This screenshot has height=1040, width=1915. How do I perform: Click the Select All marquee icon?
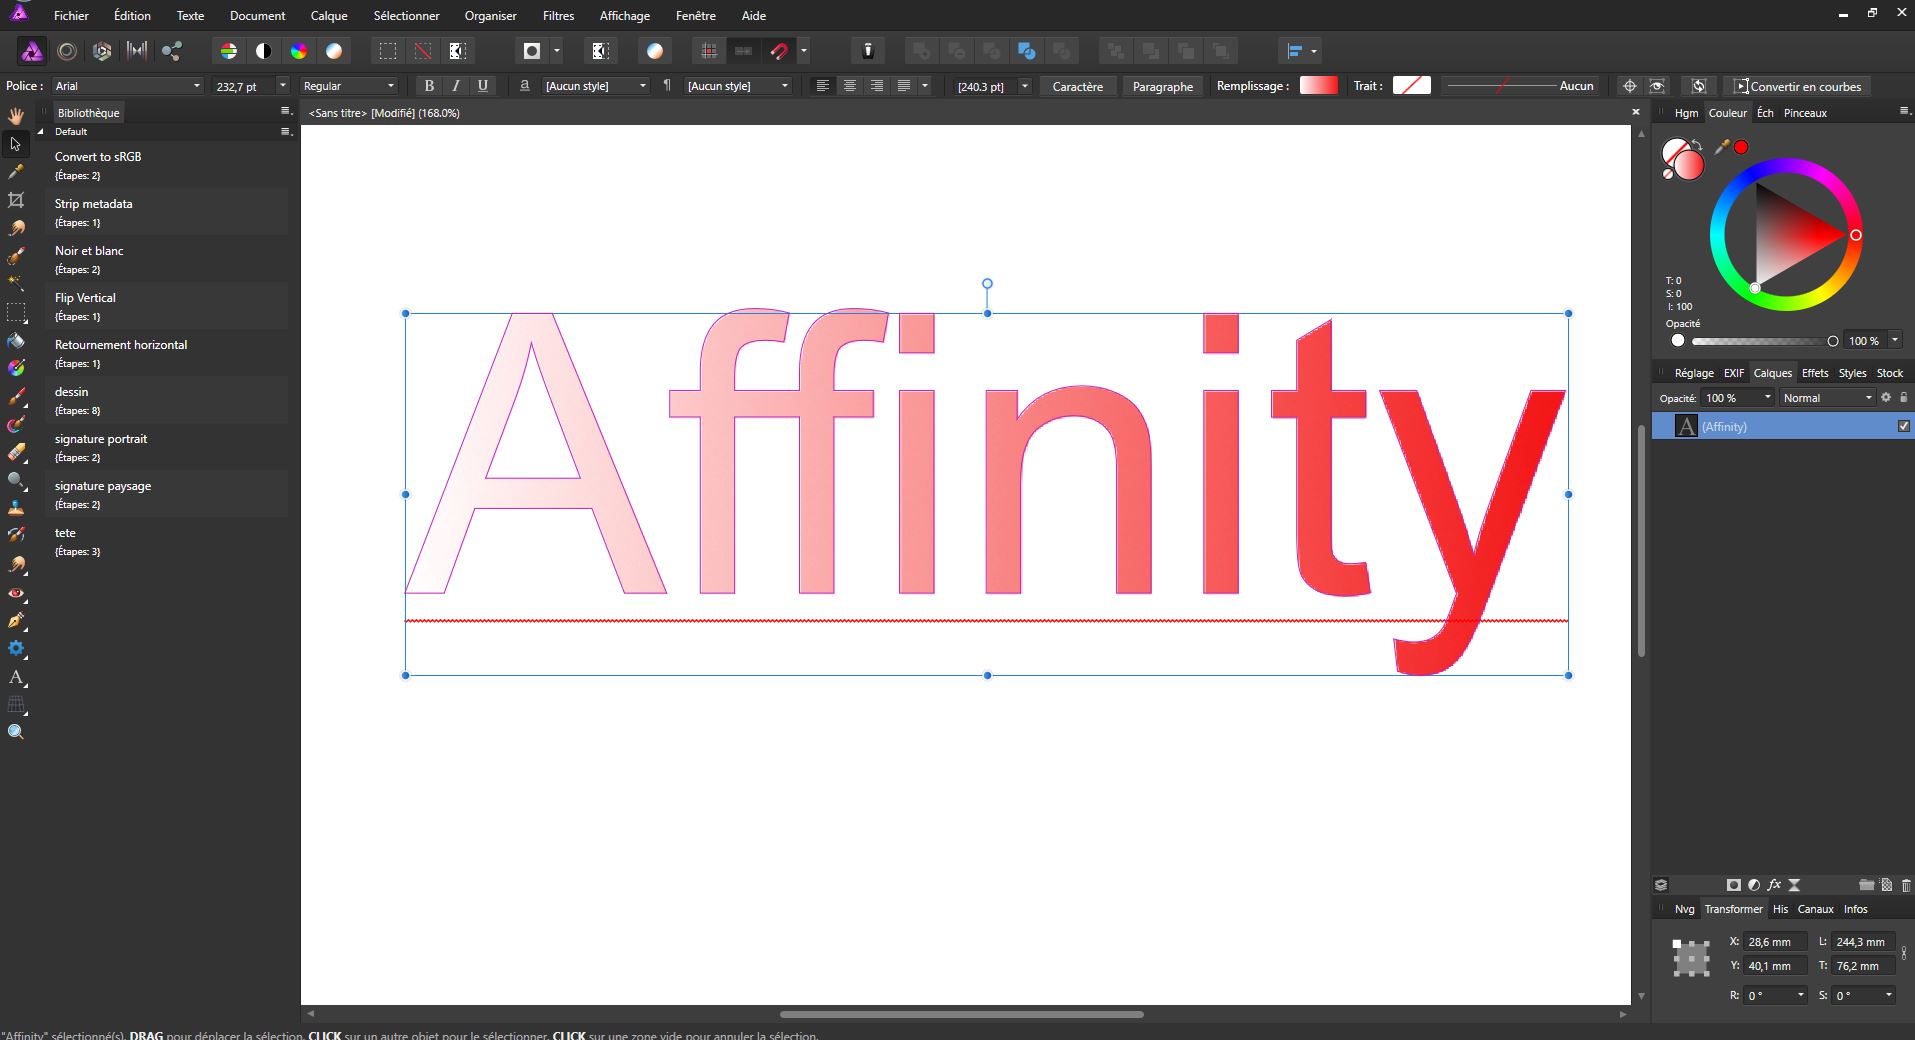[388, 51]
